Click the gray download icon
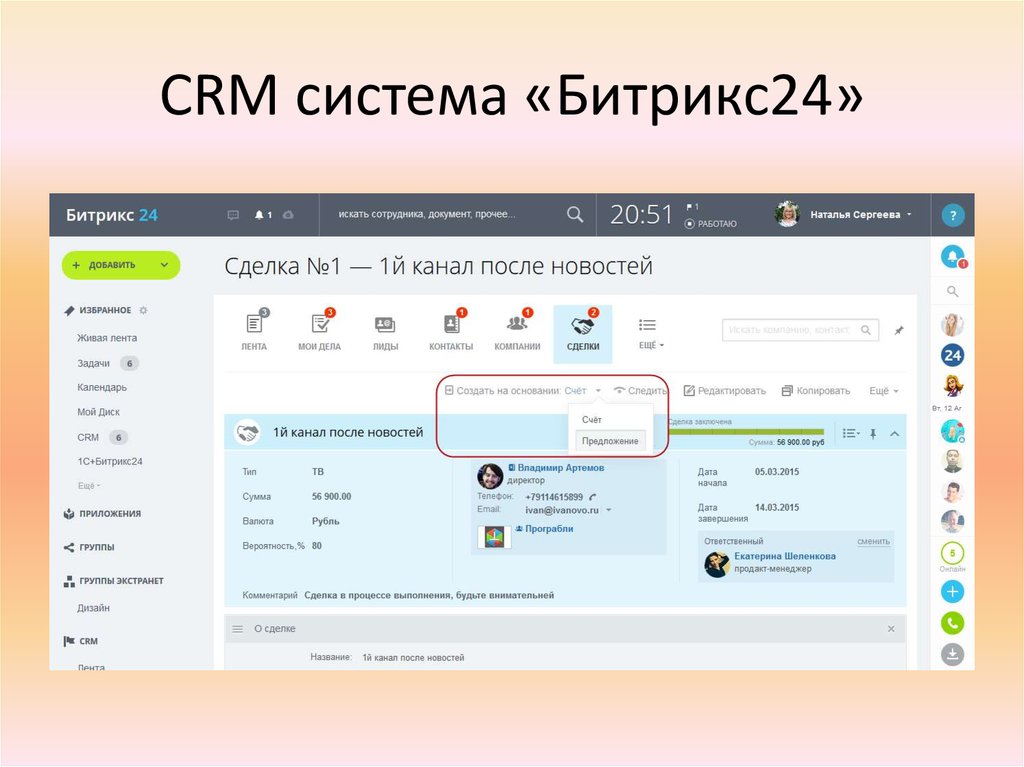This screenshot has height=767, width=1024. point(952,654)
